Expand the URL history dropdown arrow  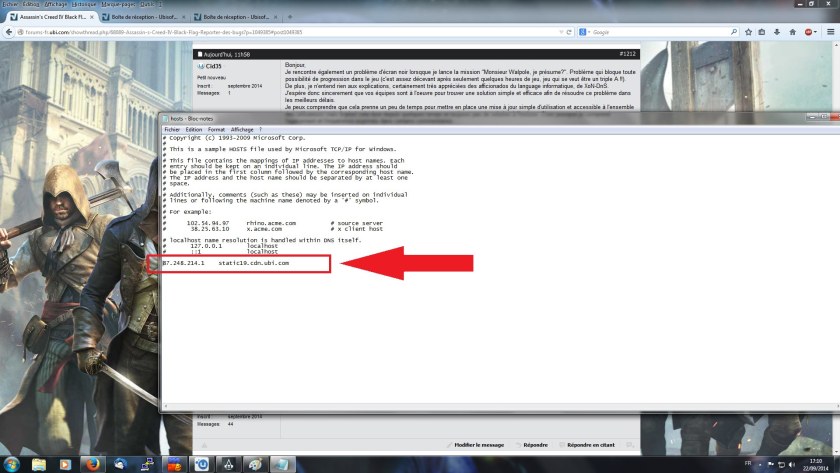[x=561, y=32]
